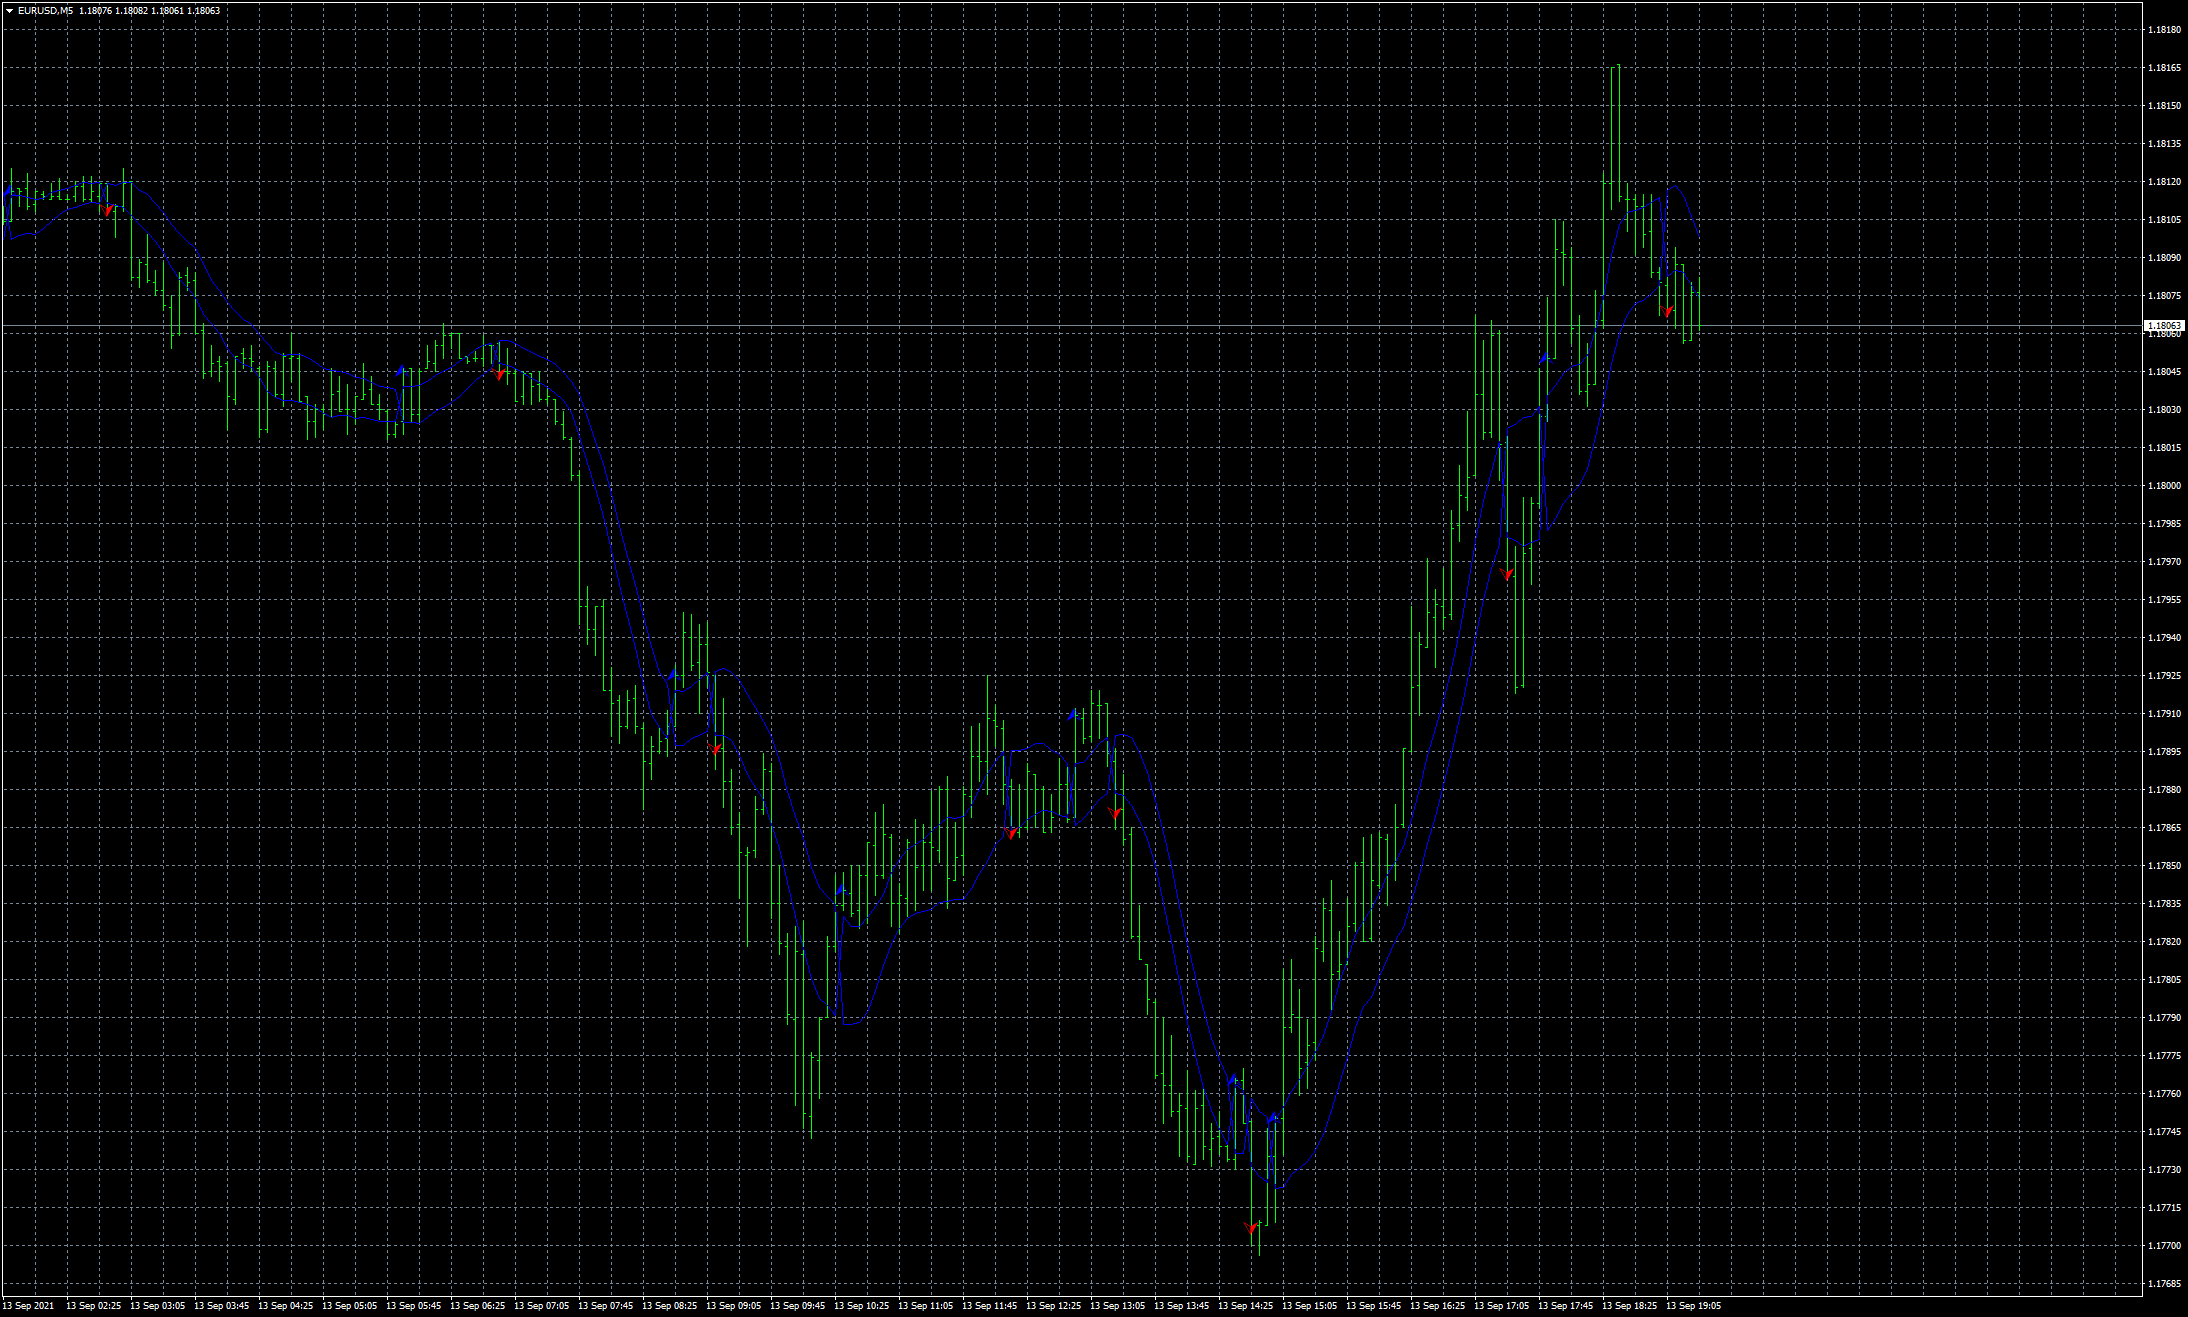Click the 1.18000 price axis label
Viewport: 2188px width, 1317px height.
coord(2165,486)
